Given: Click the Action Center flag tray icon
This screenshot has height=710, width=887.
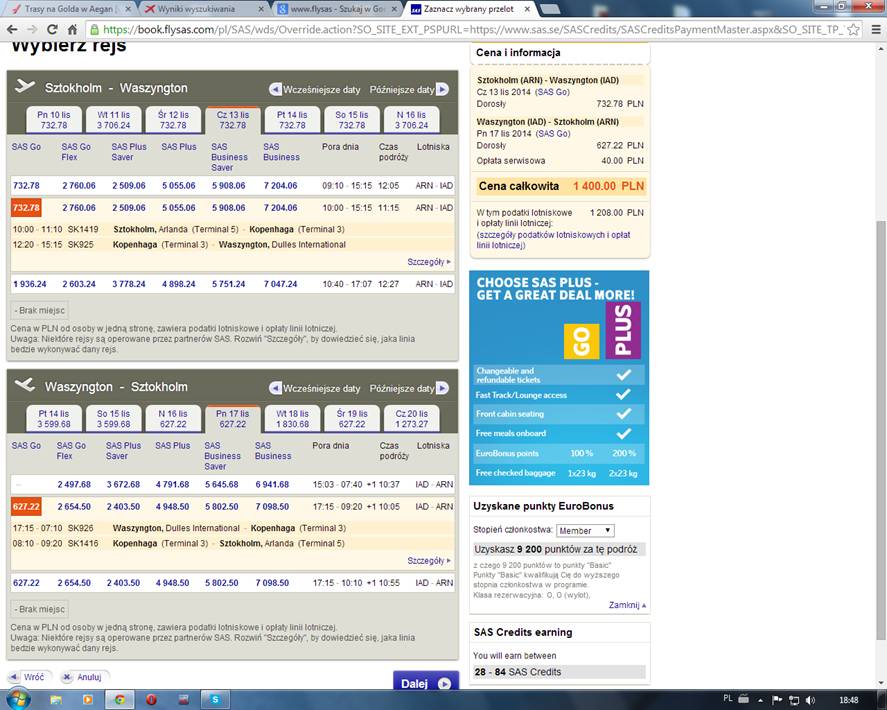Looking at the screenshot, I should pyautogui.click(x=777, y=700).
